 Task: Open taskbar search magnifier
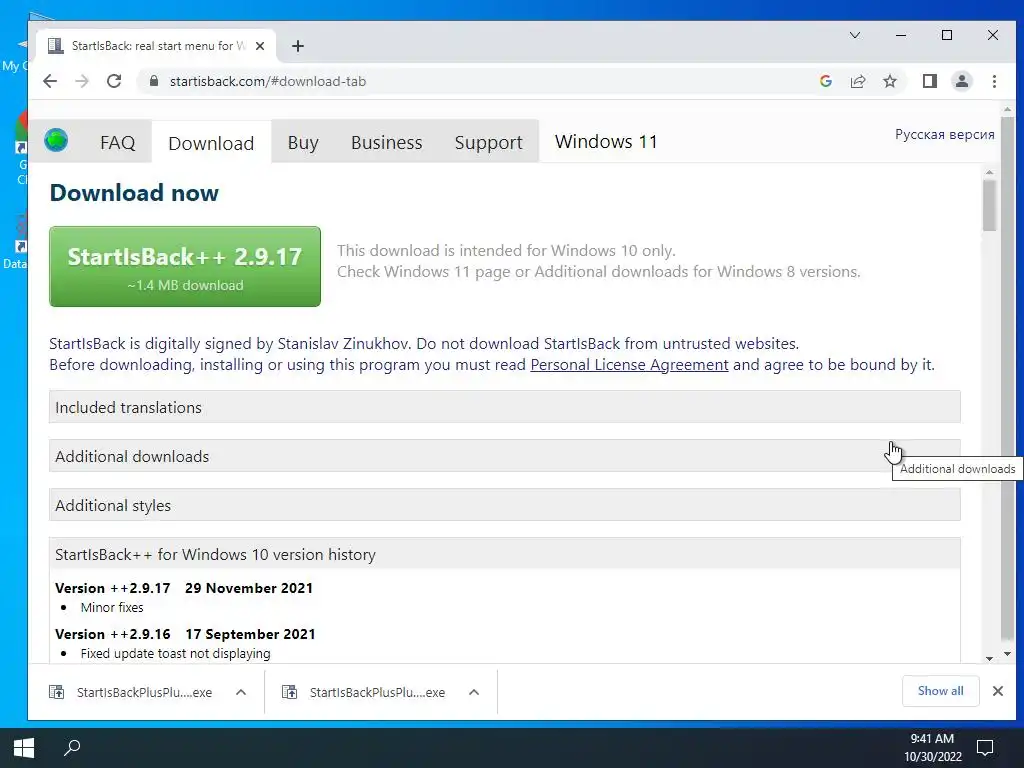coord(72,748)
